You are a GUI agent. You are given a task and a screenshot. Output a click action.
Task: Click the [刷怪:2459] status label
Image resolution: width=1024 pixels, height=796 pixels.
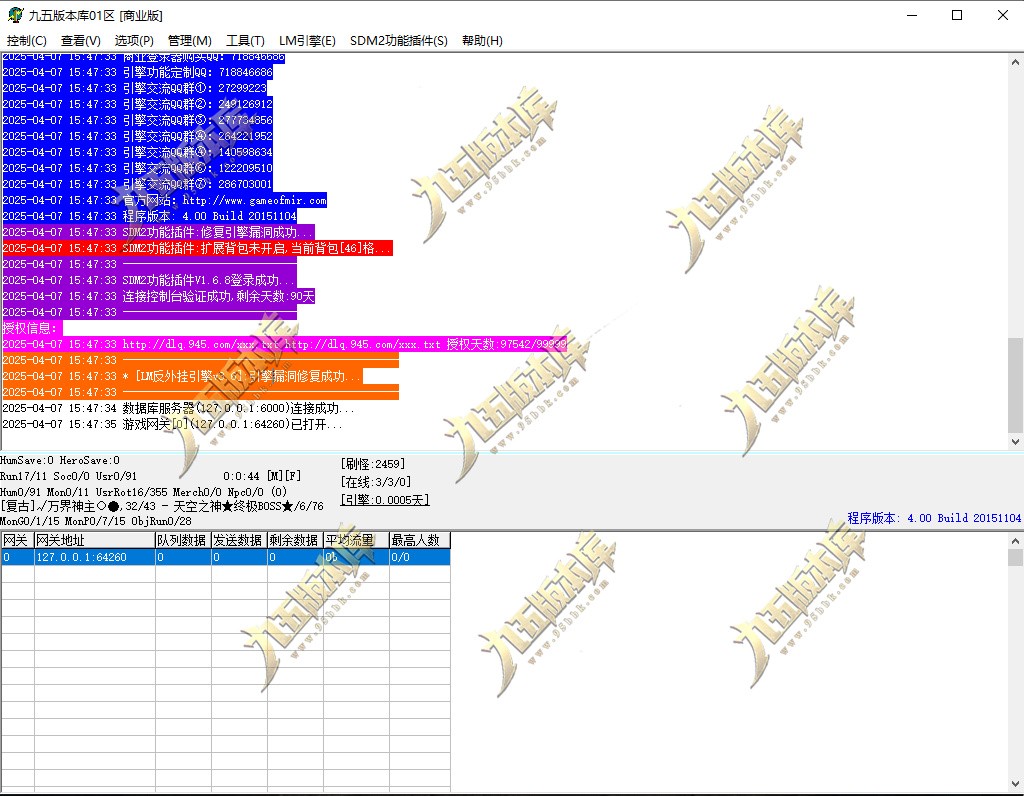[373, 464]
